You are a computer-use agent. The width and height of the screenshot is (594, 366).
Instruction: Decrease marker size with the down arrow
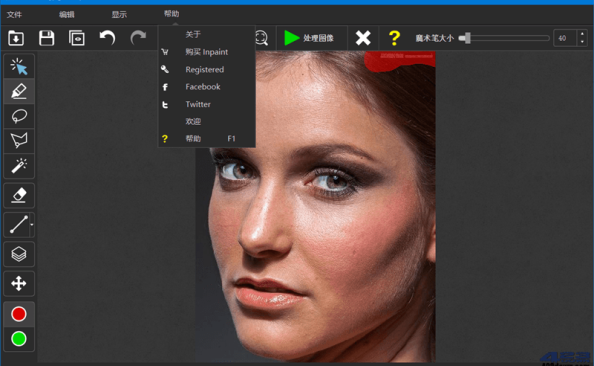[582, 42]
